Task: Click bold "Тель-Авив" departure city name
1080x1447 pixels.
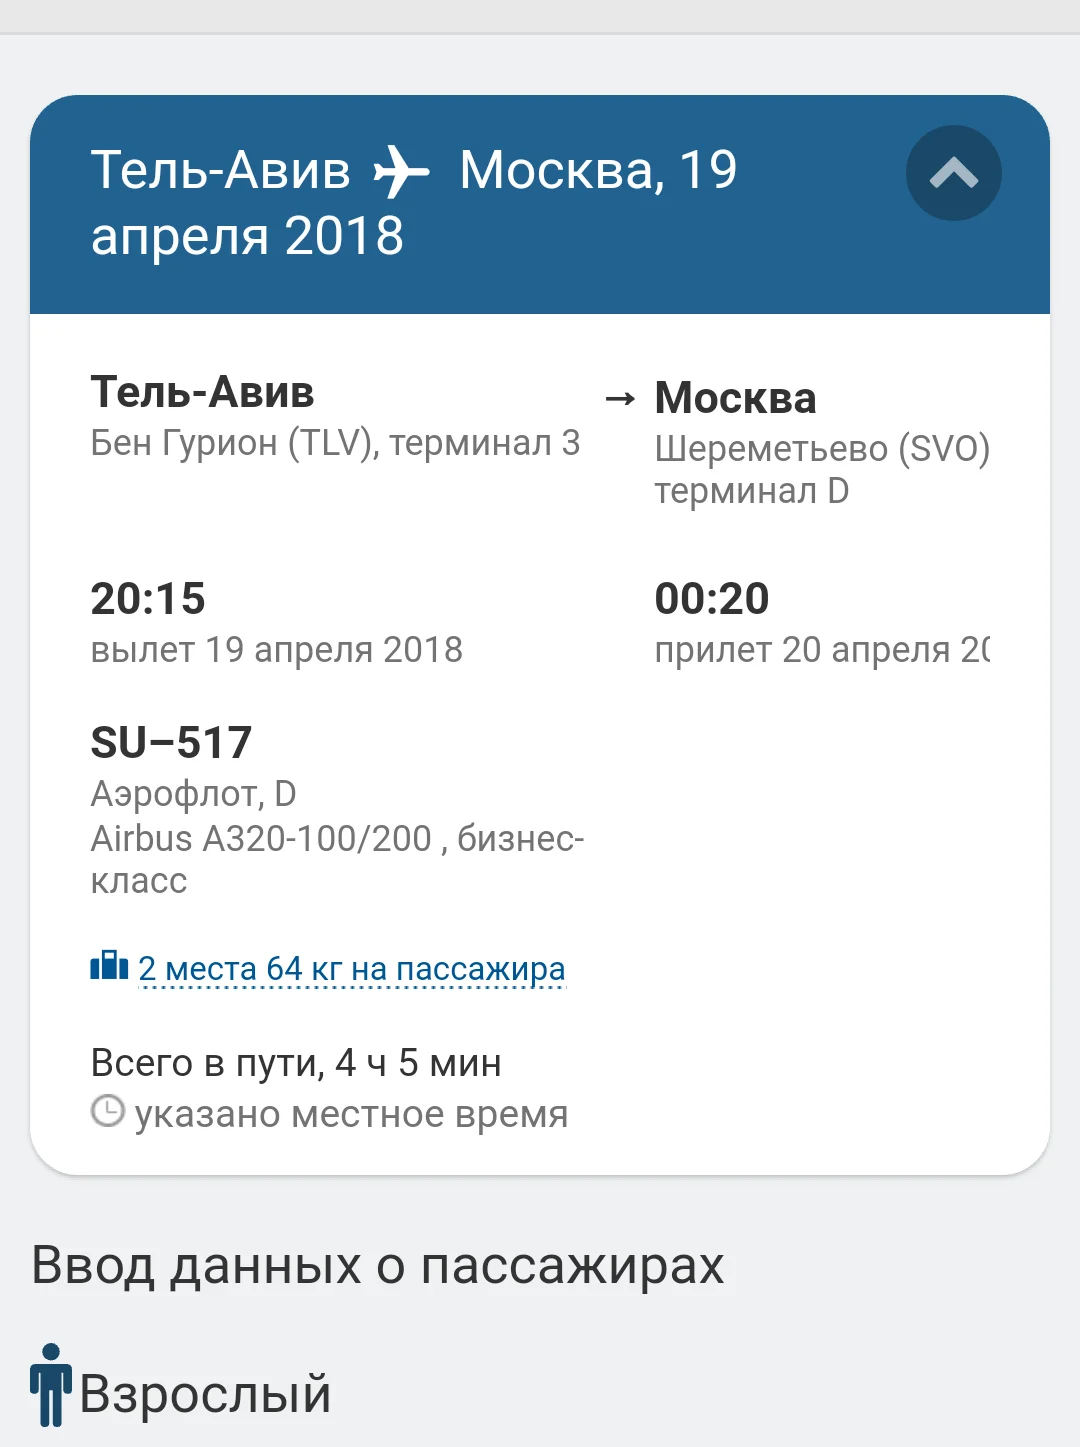Action: pyautogui.click(x=202, y=392)
